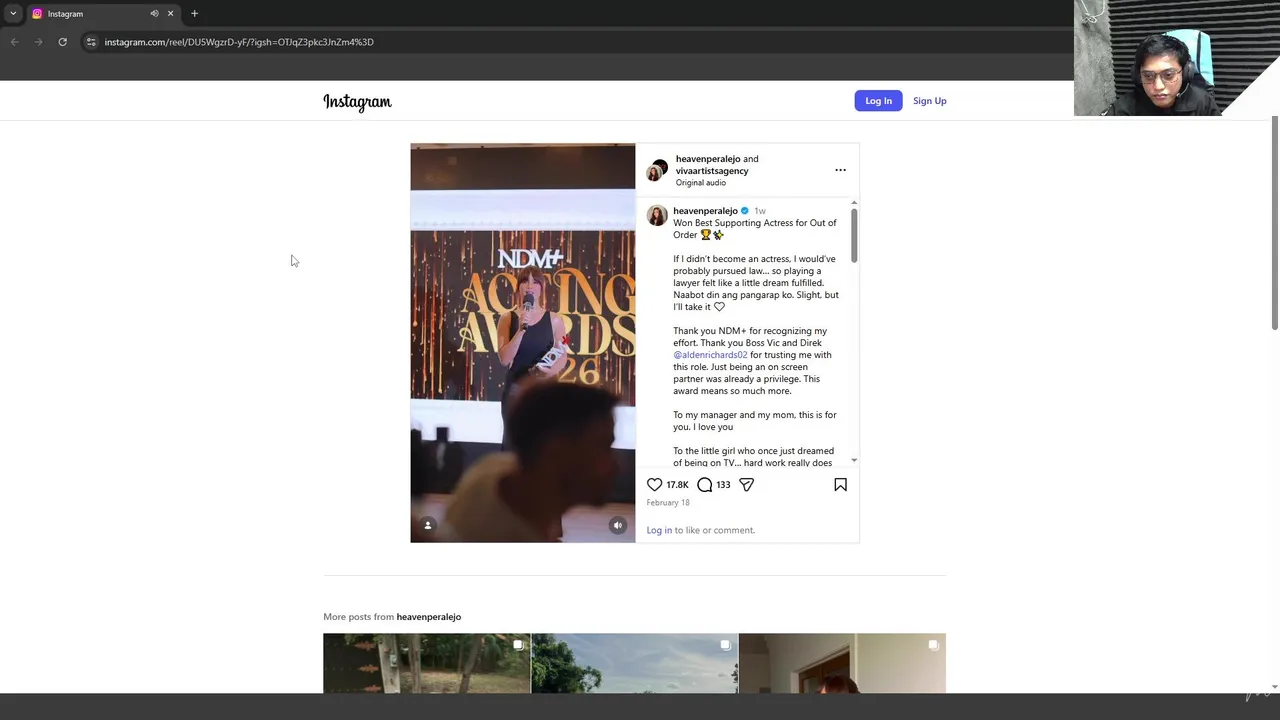Open third thumbnail under More posts

[x=842, y=663]
